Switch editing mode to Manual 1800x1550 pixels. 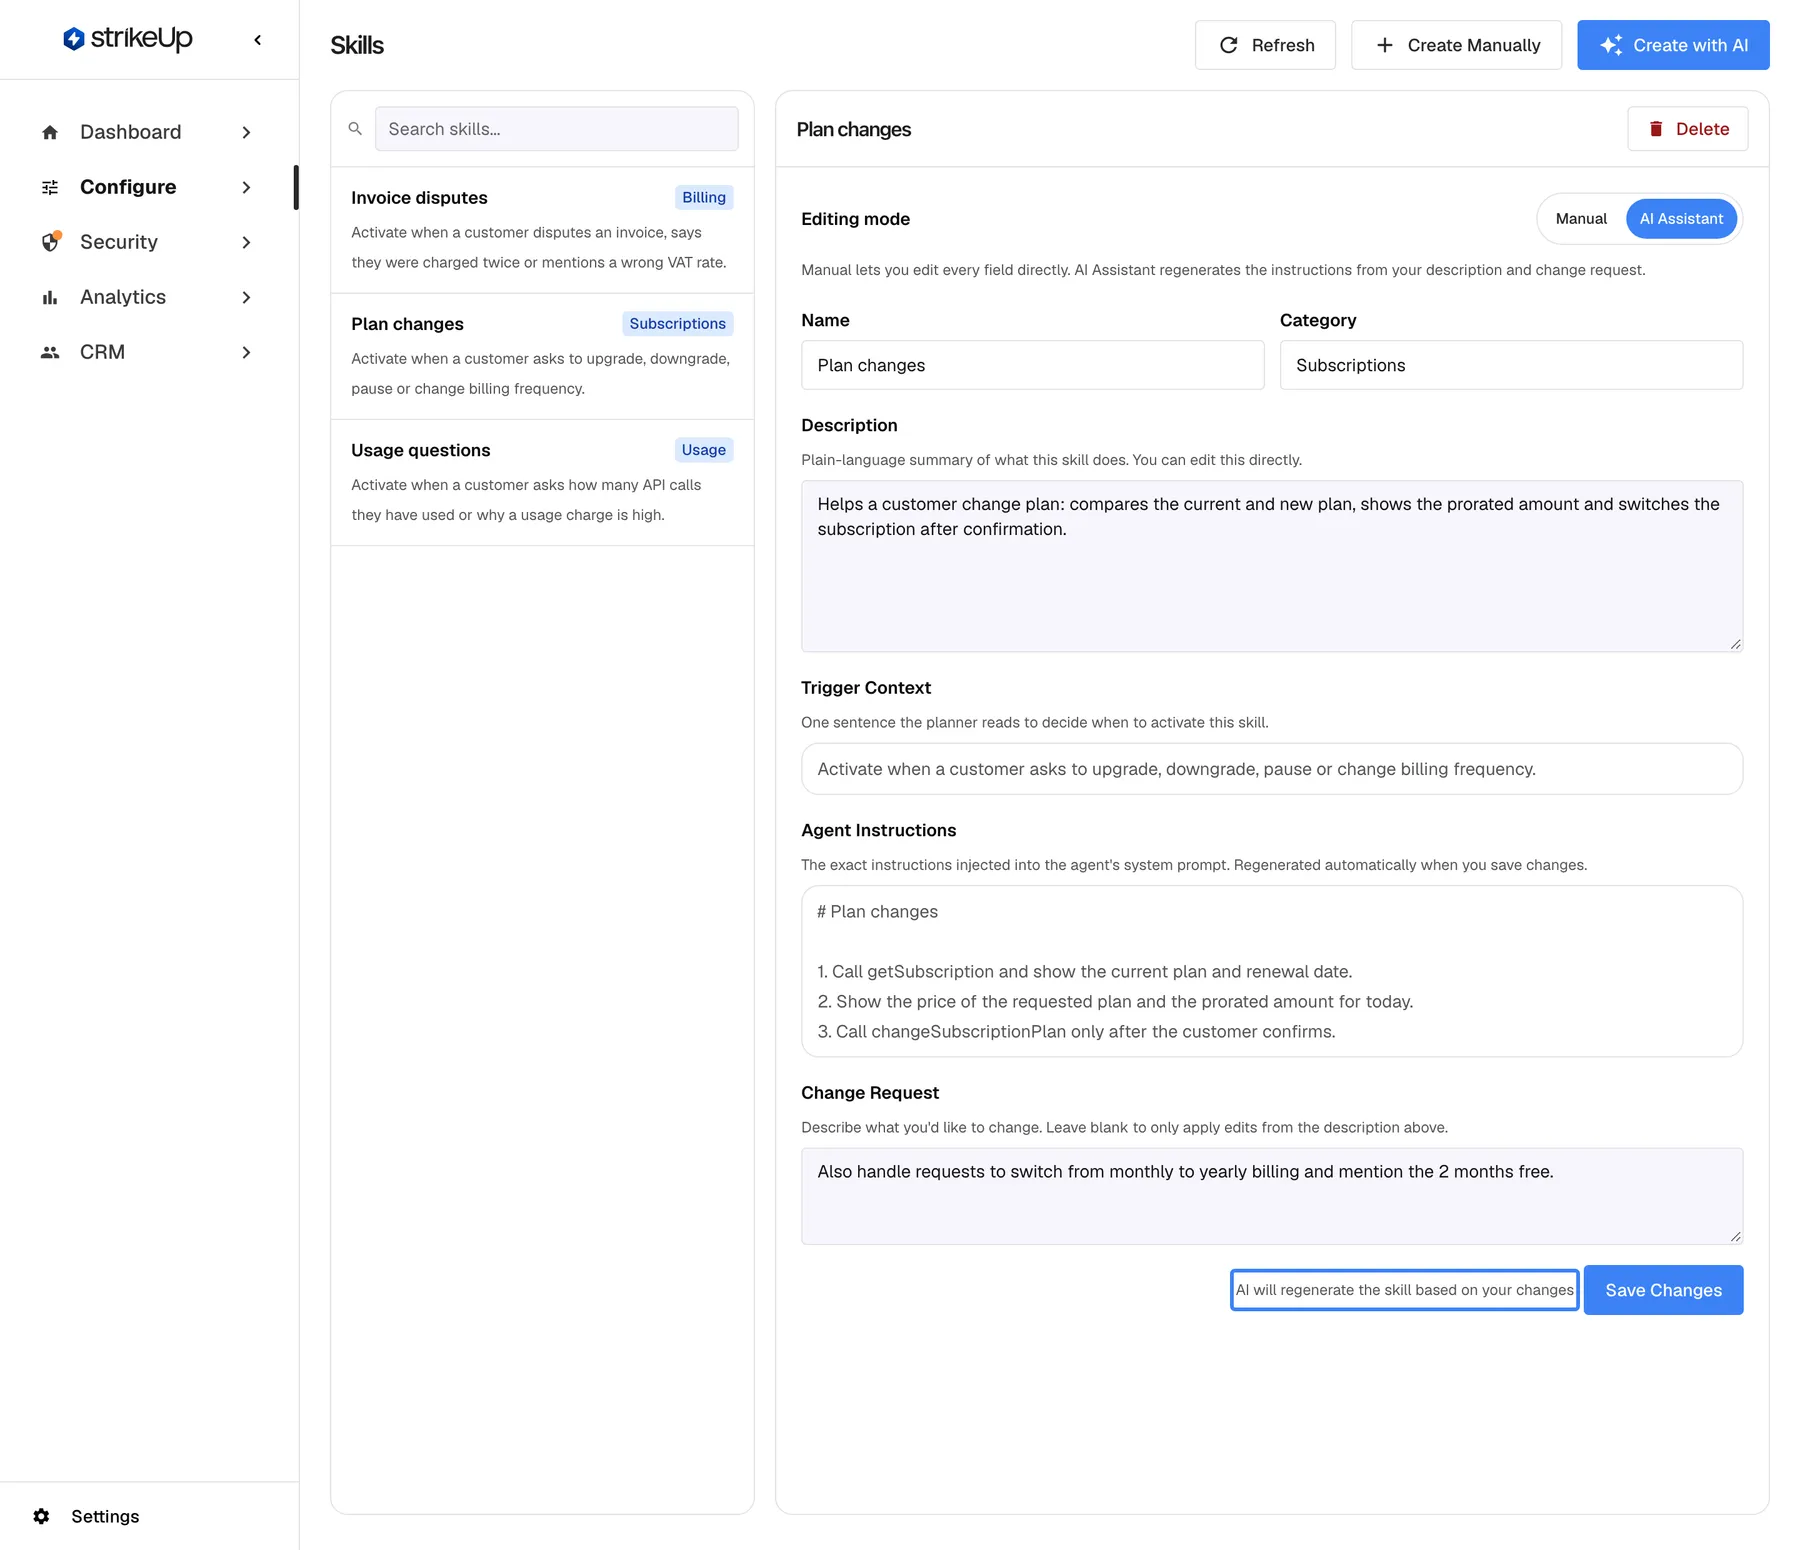1581,219
